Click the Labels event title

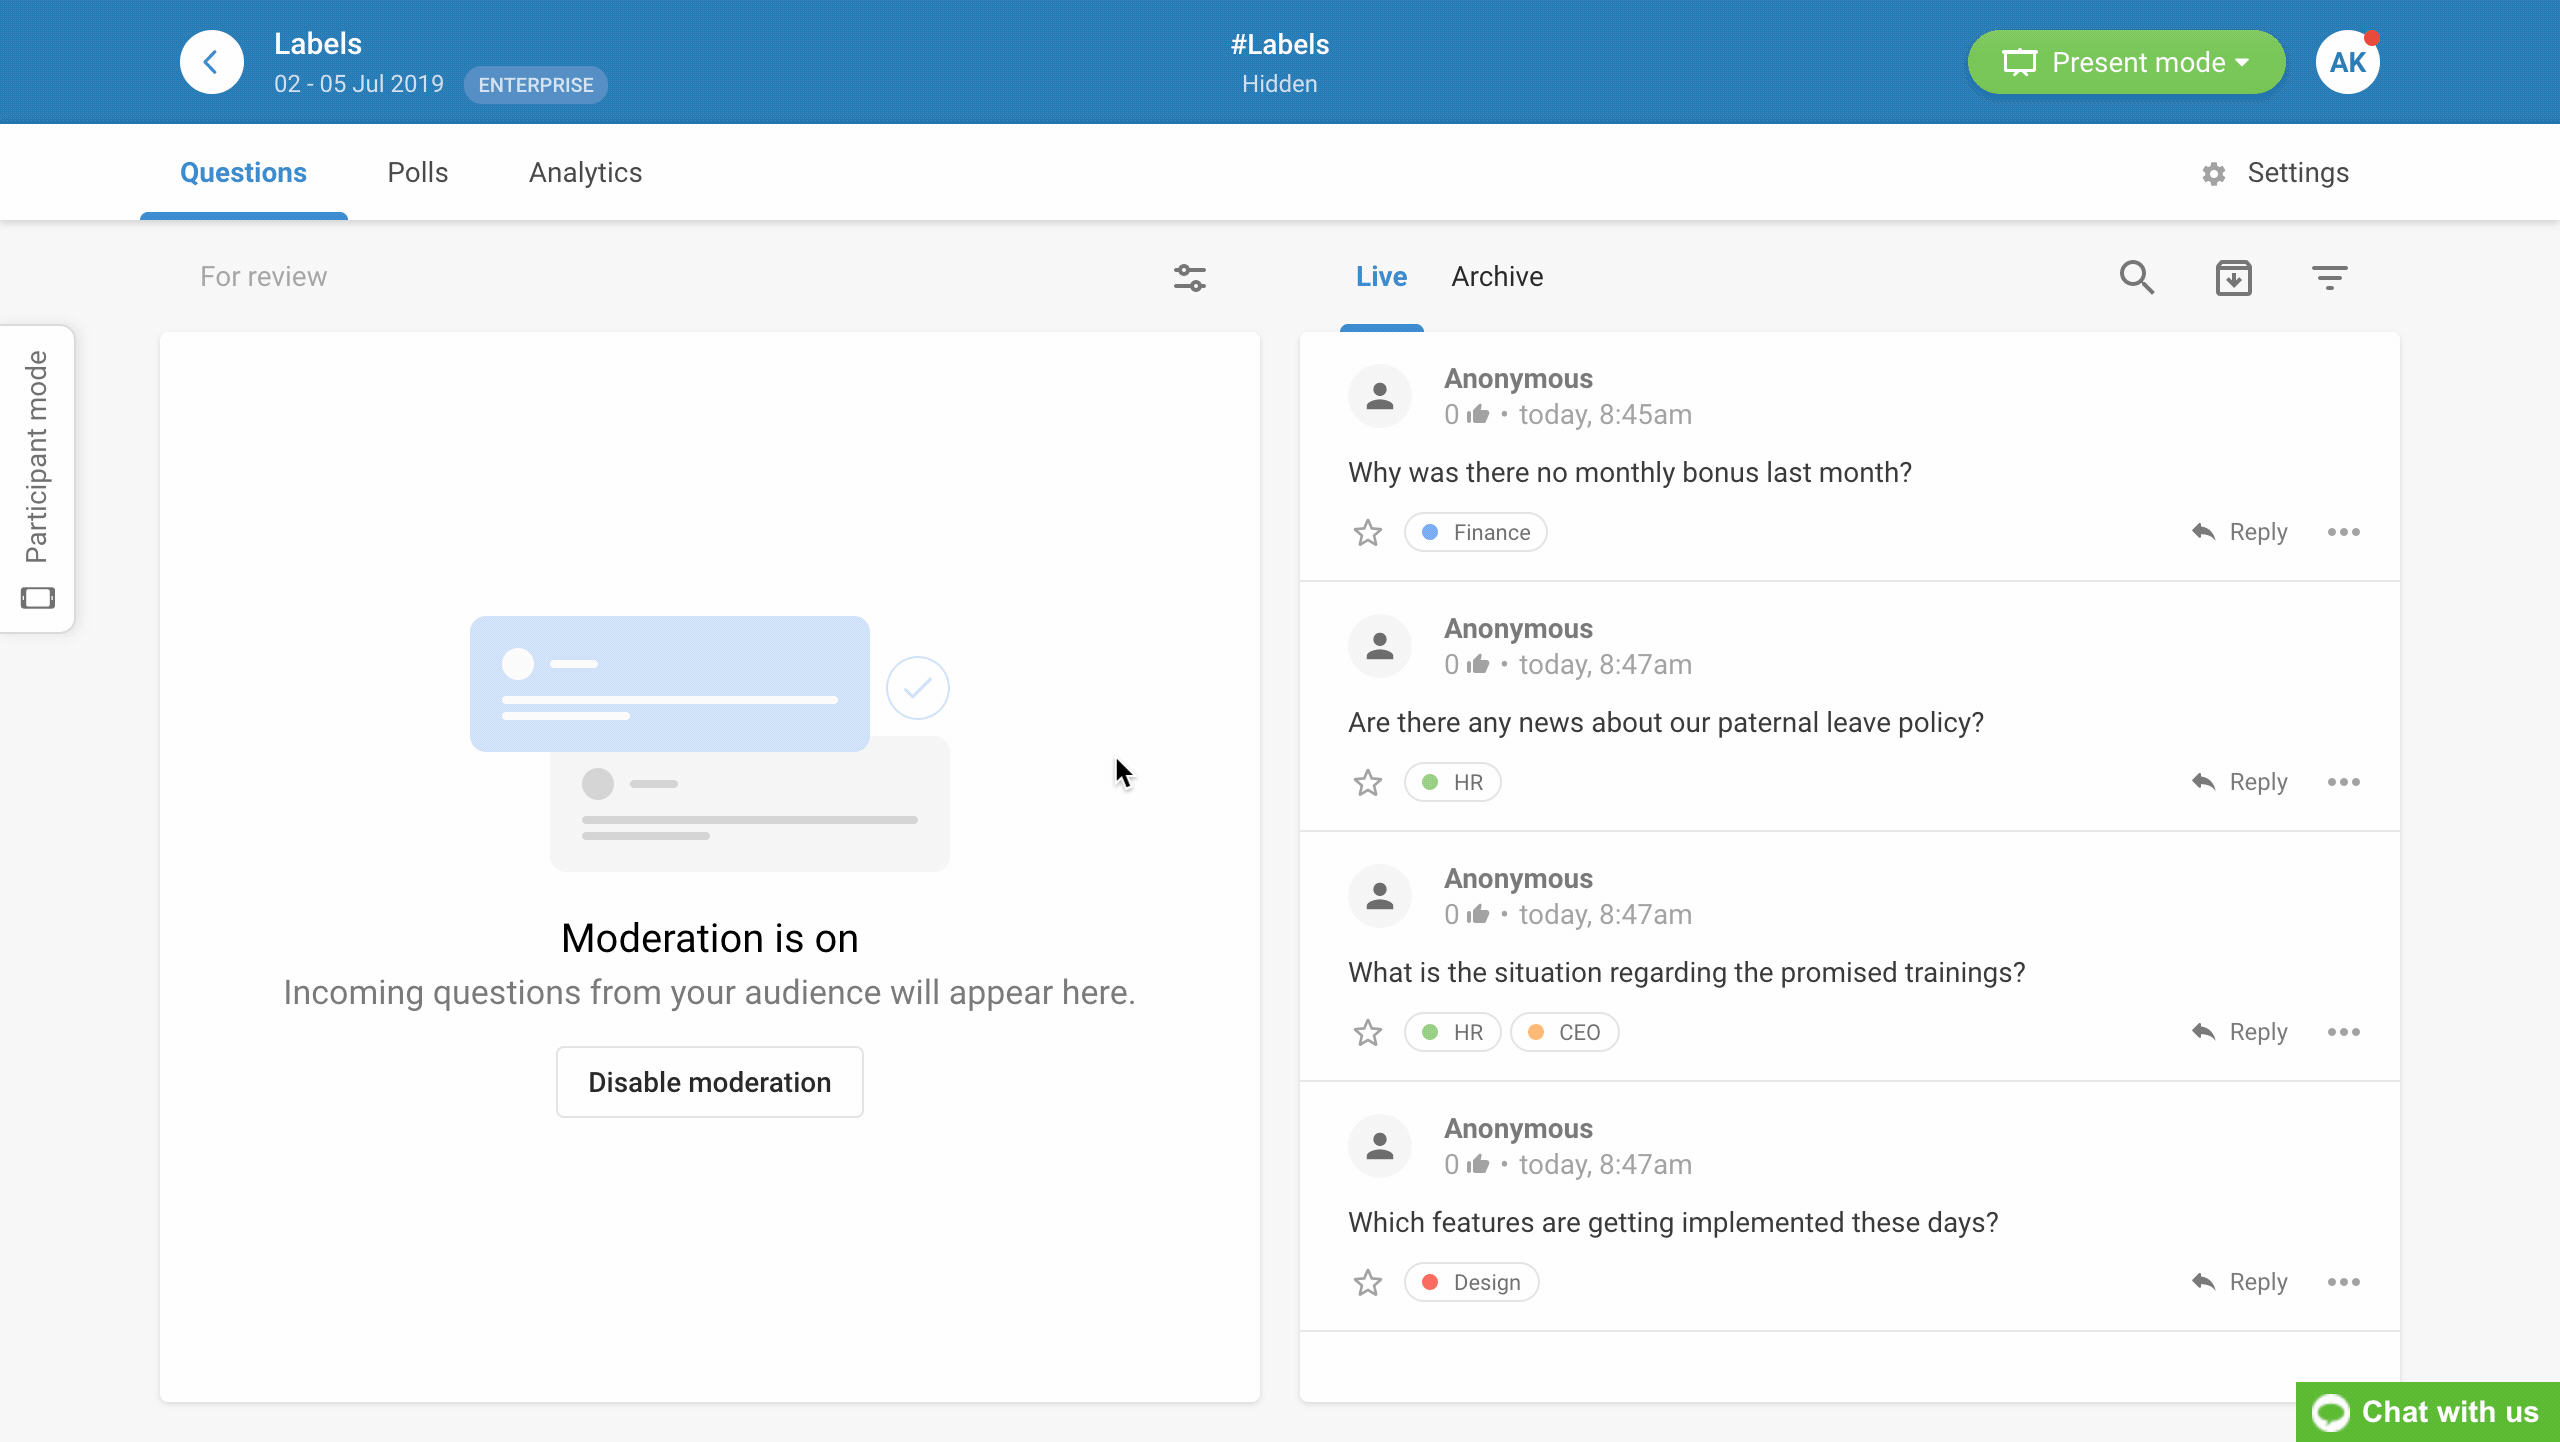318,44
